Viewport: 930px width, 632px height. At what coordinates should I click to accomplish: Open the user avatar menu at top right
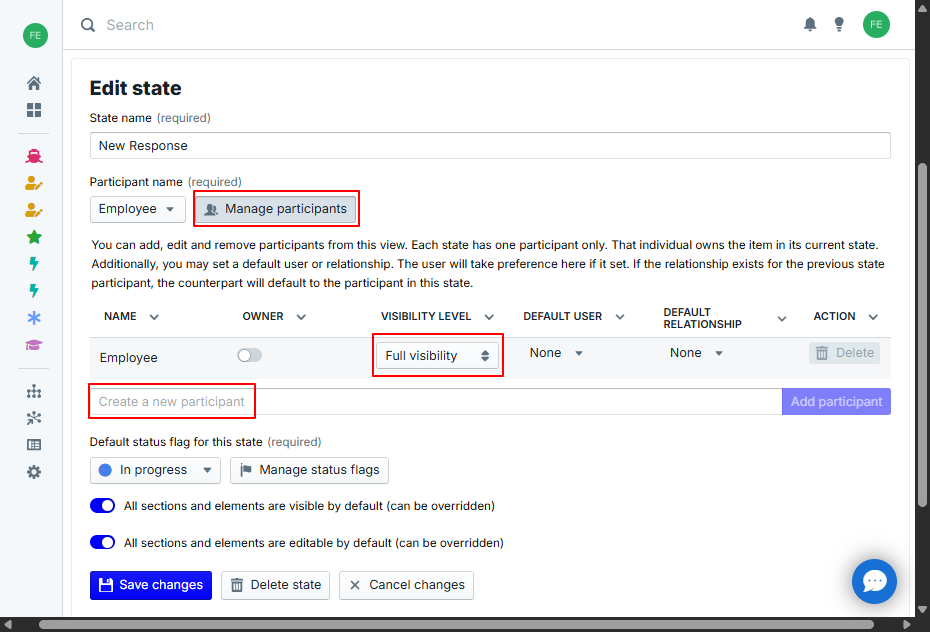[876, 25]
